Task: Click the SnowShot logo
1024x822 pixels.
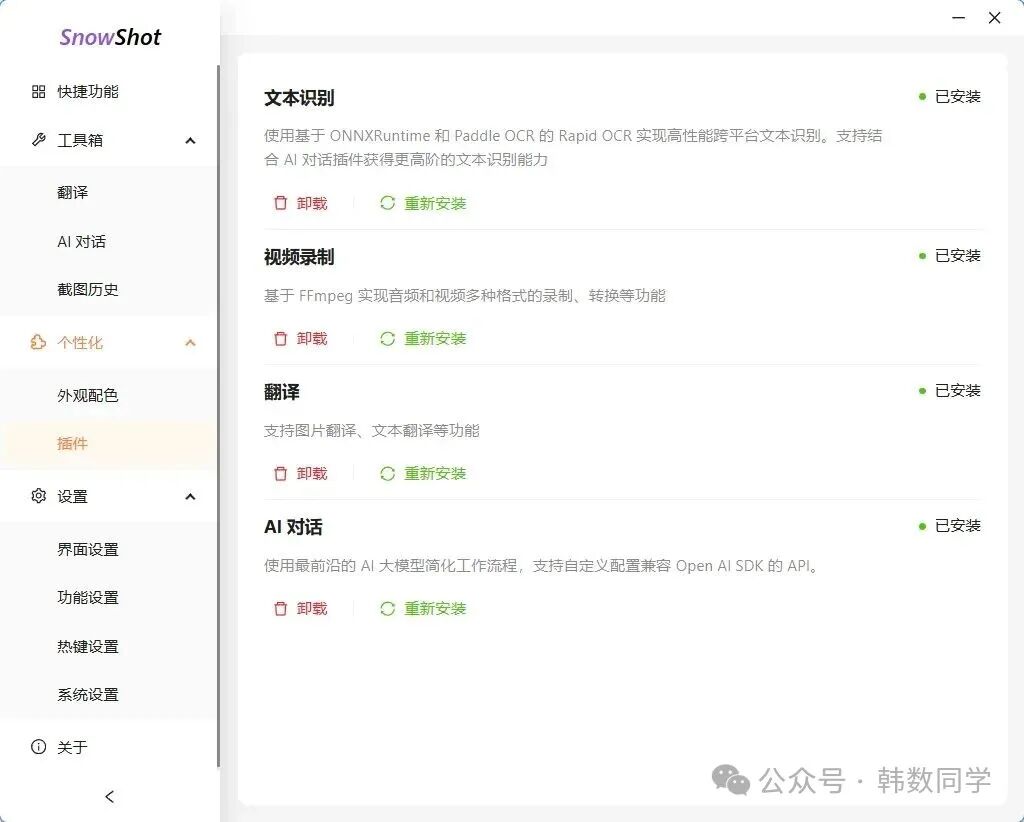Action: tap(110, 37)
